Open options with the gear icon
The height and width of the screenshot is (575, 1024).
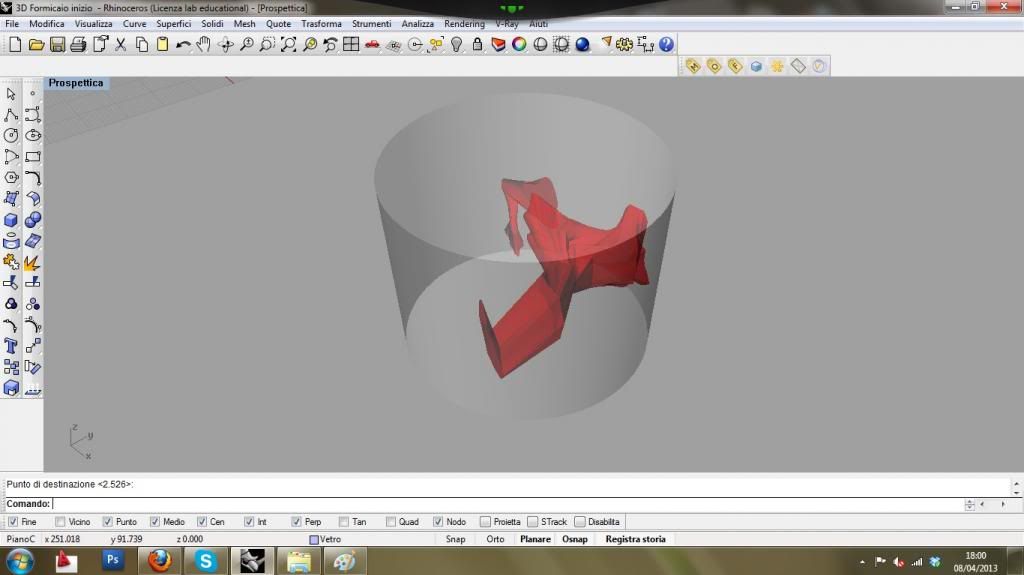pos(624,44)
